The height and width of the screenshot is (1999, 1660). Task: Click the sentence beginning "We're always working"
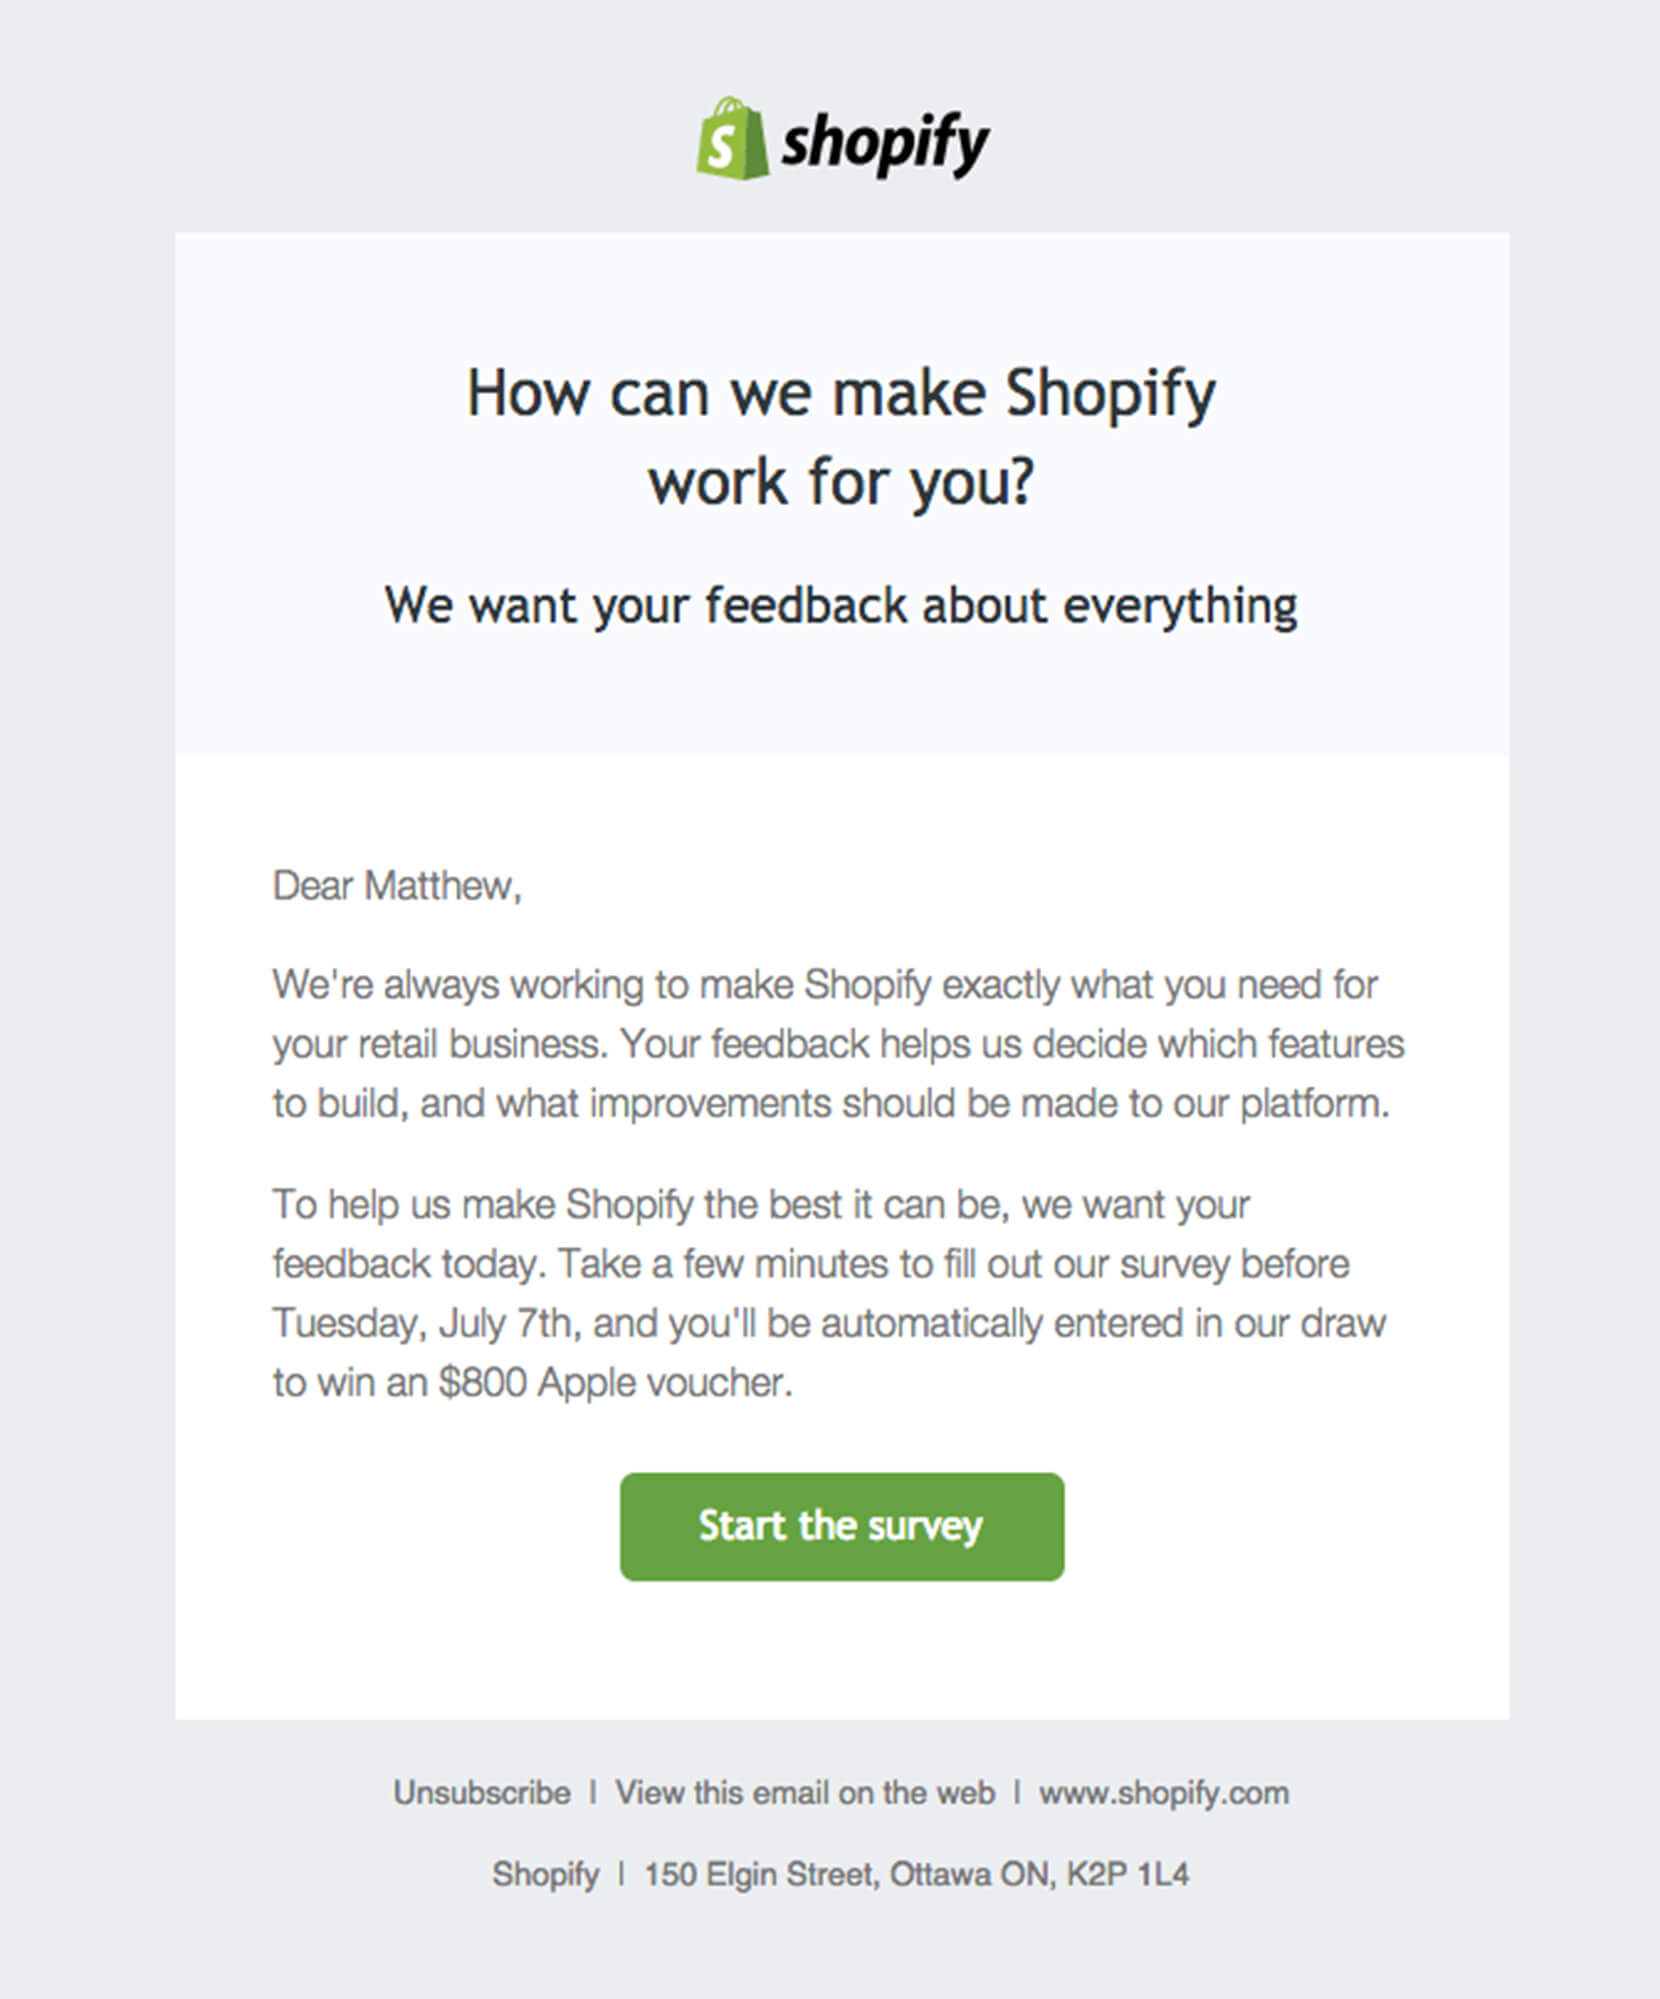pos(825,986)
